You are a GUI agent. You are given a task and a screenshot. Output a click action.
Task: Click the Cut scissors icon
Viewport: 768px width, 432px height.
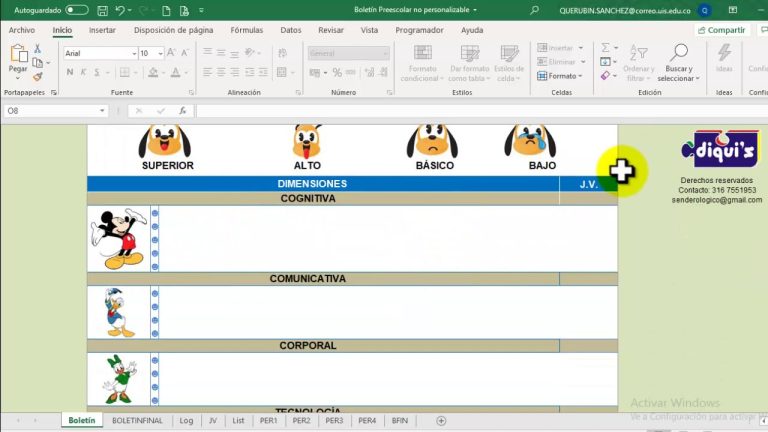(37, 48)
